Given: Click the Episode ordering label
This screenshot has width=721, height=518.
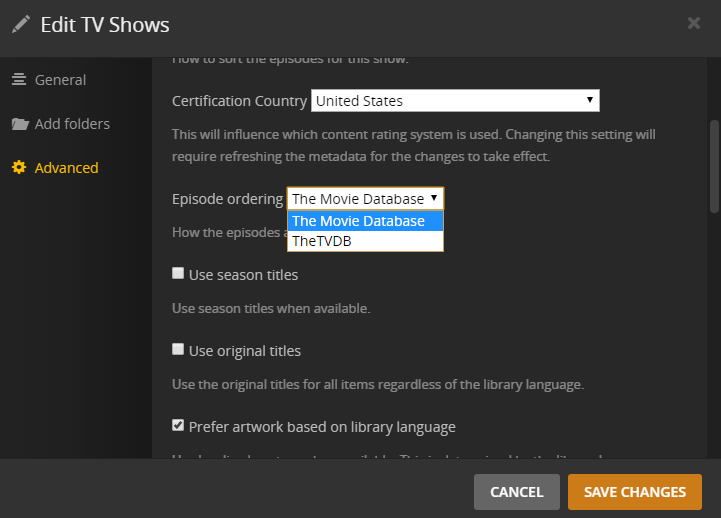Looking at the screenshot, I should click(228, 199).
